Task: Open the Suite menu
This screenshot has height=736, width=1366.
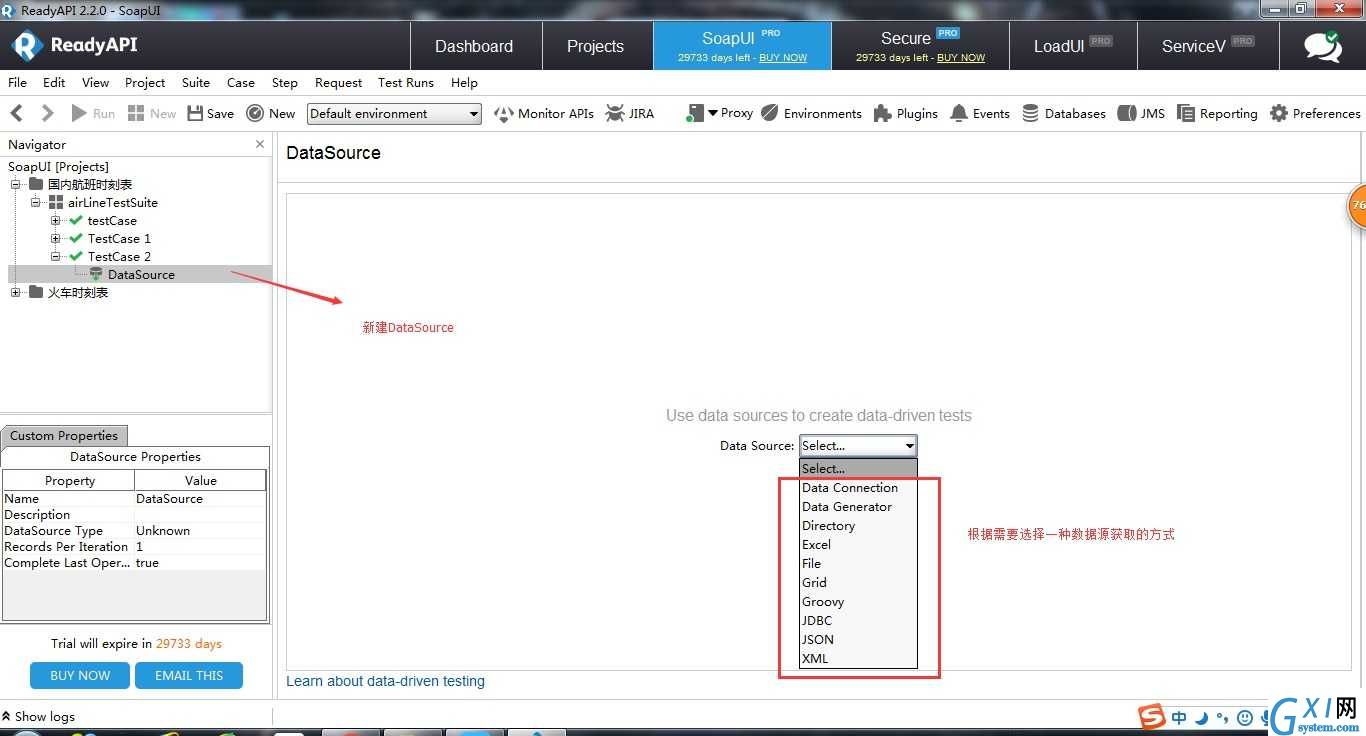Action: tap(196, 82)
